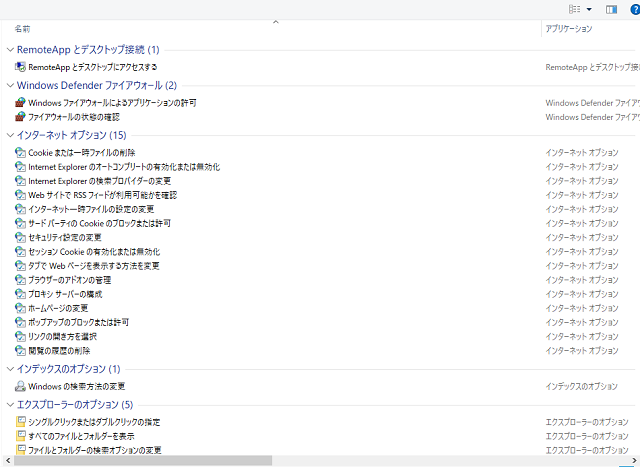Click icon beside Internet Explorer の検索プロバイダーの変更

coord(20,181)
